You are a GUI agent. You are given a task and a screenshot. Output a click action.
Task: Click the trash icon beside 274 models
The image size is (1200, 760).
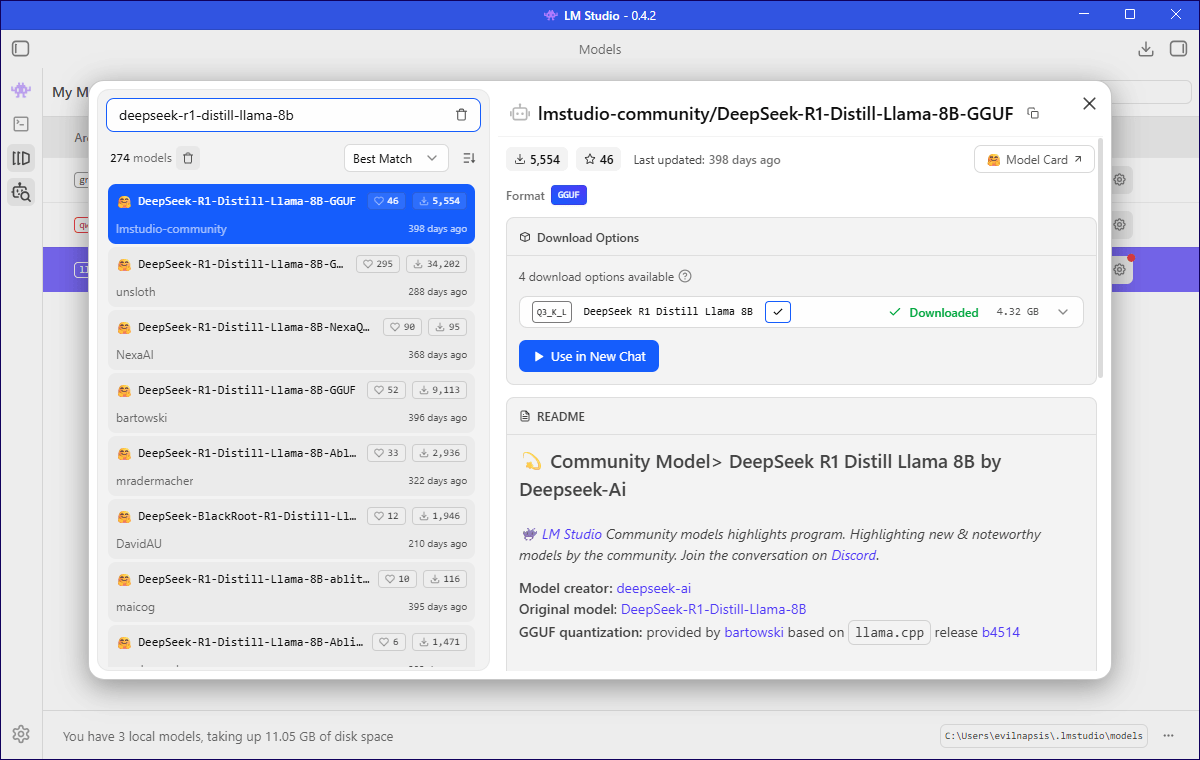(x=189, y=158)
